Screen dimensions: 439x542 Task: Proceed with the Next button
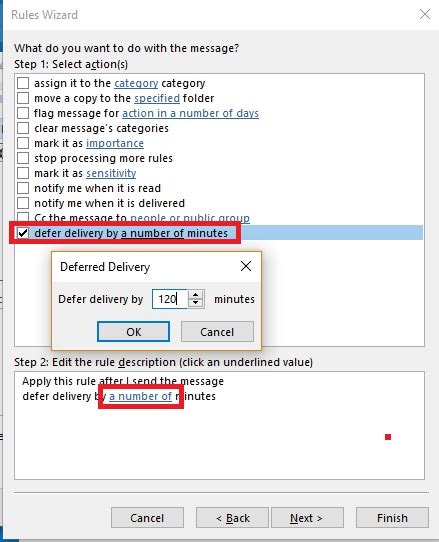pyautogui.click(x=307, y=518)
